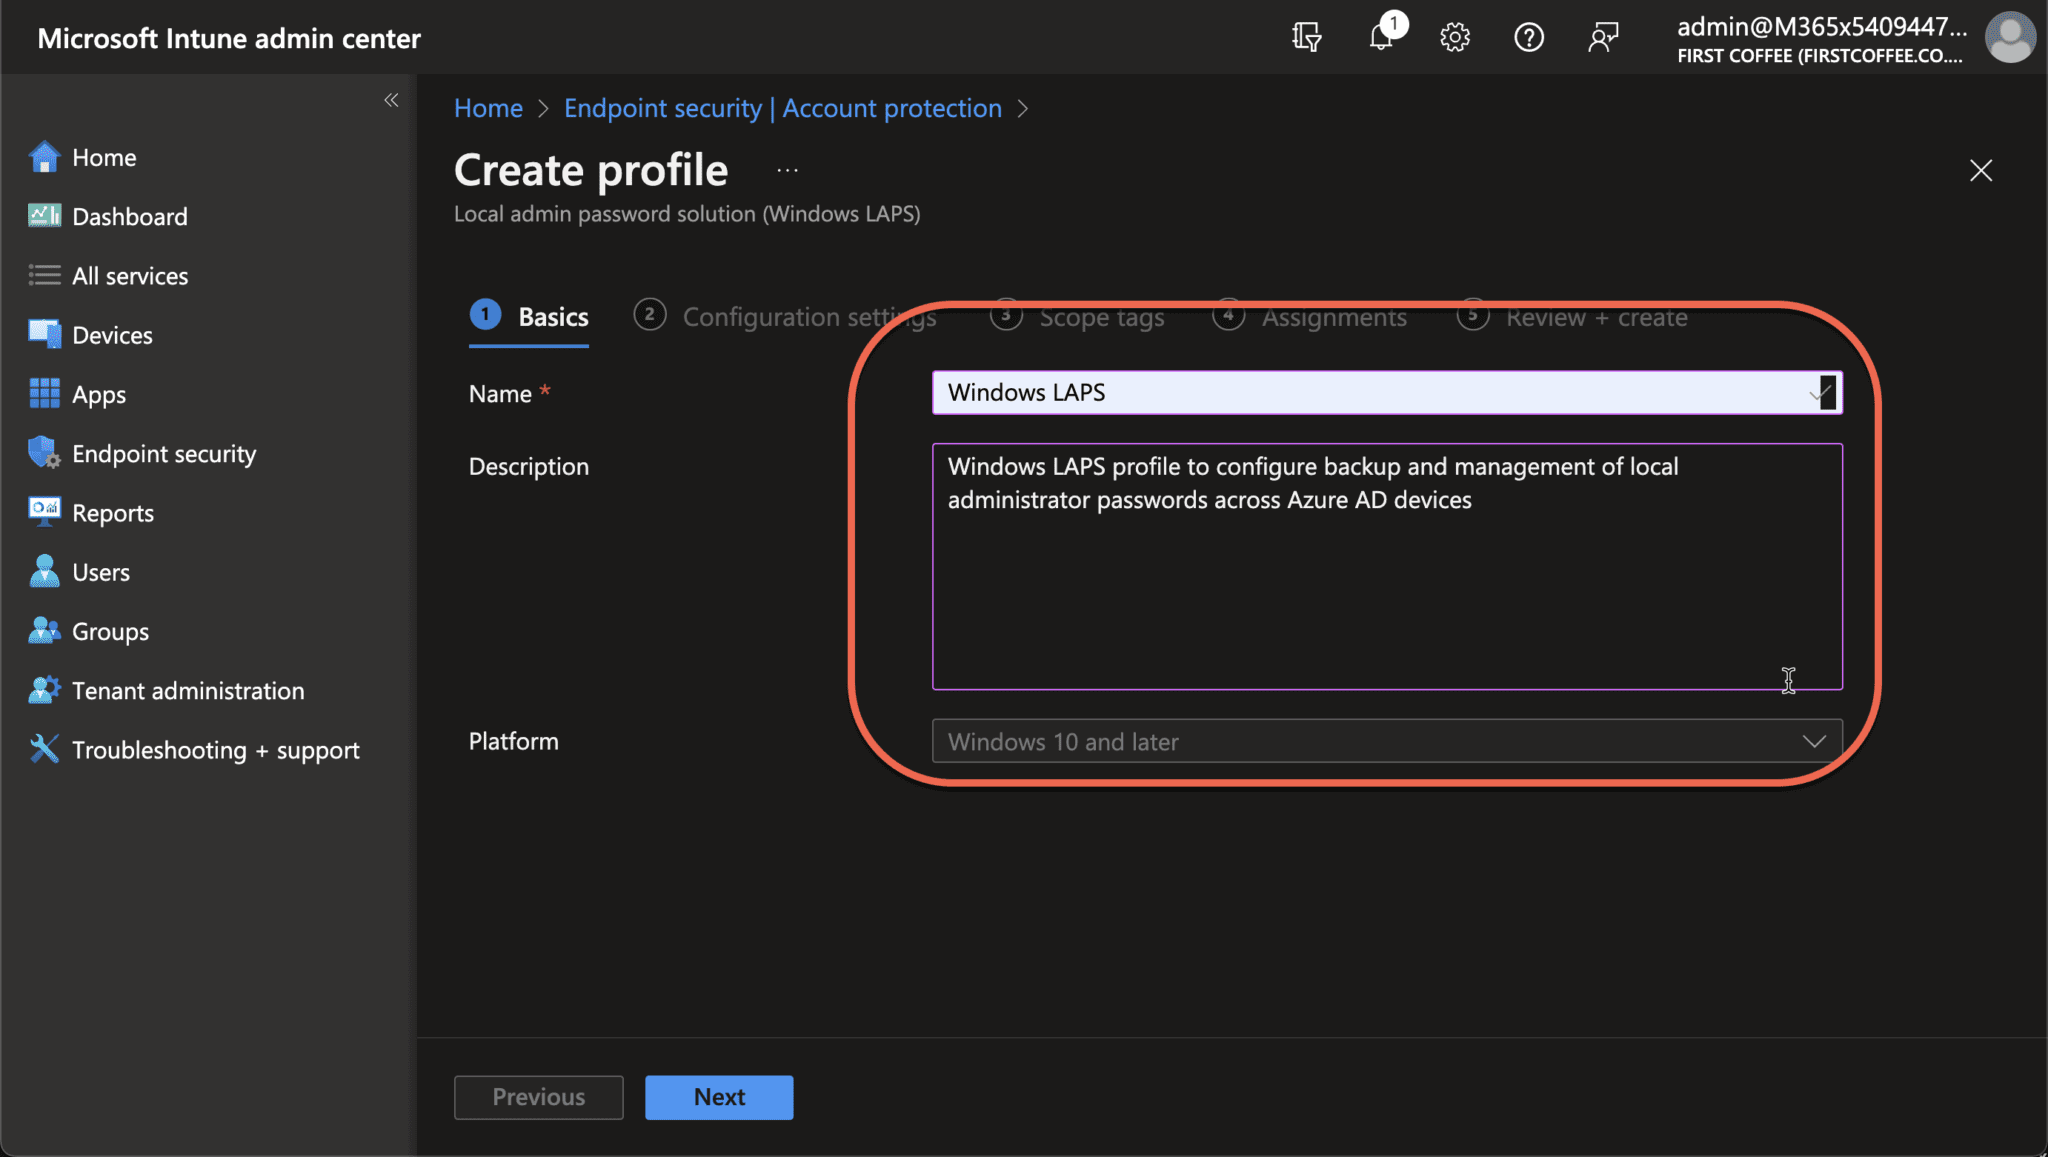Switch to the Scope tags tab

pyautogui.click(x=1101, y=317)
